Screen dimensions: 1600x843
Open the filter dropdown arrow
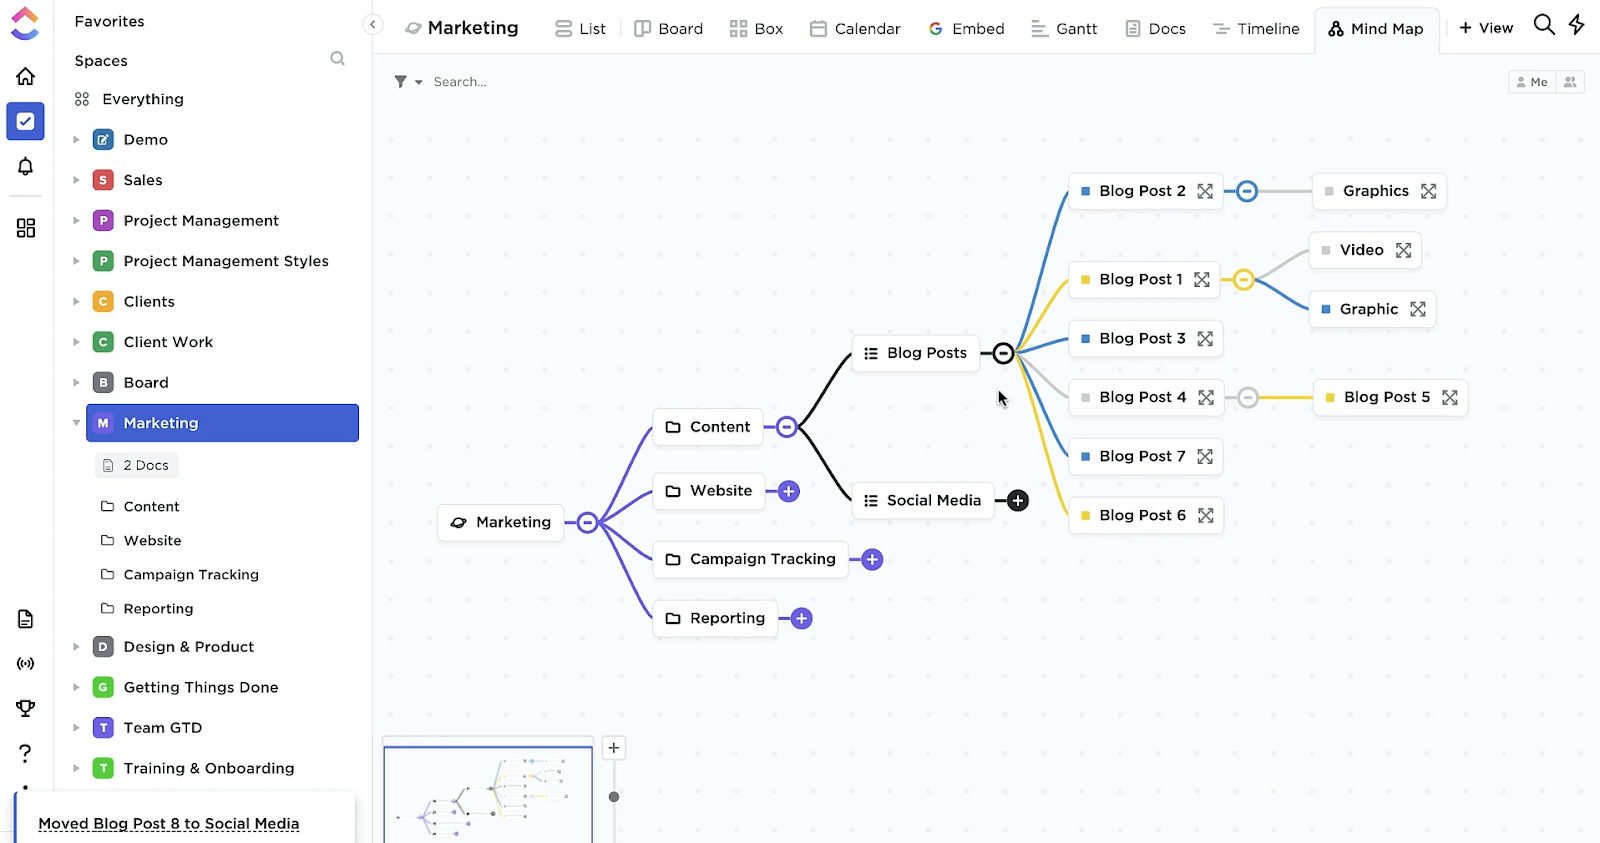(x=419, y=82)
